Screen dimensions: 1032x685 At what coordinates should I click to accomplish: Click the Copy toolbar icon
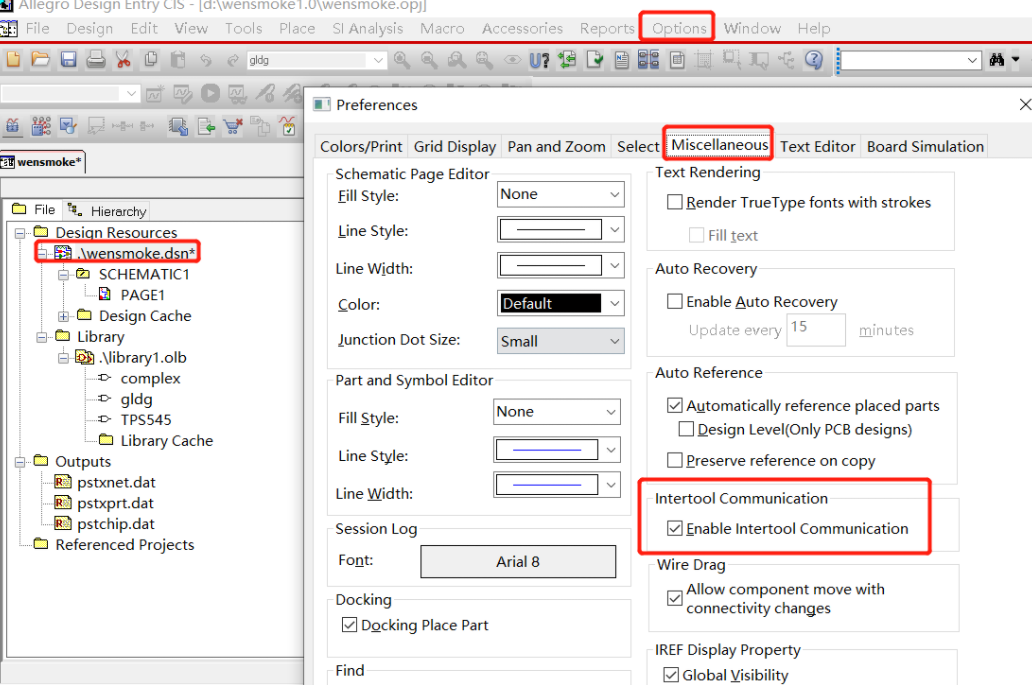[151, 60]
